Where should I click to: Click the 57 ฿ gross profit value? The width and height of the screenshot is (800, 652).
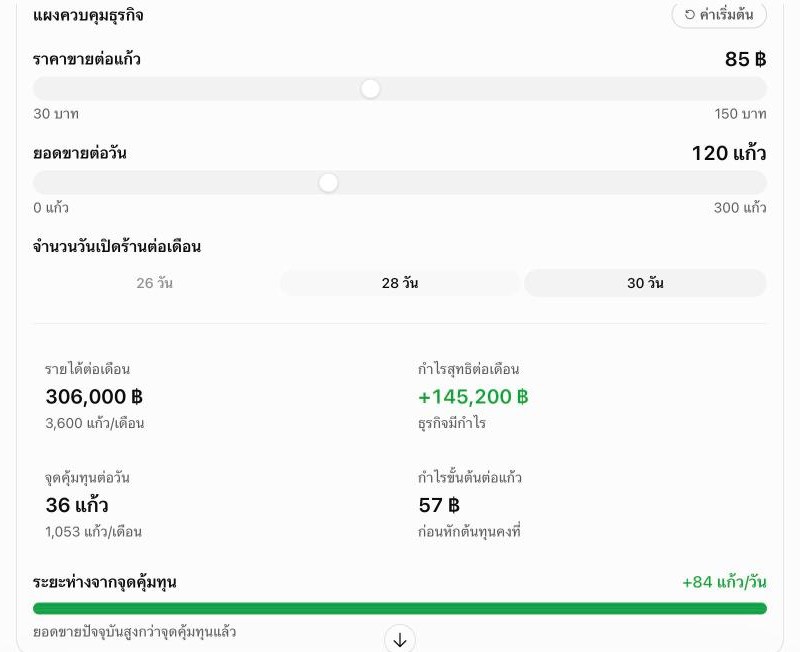click(x=439, y=505)
